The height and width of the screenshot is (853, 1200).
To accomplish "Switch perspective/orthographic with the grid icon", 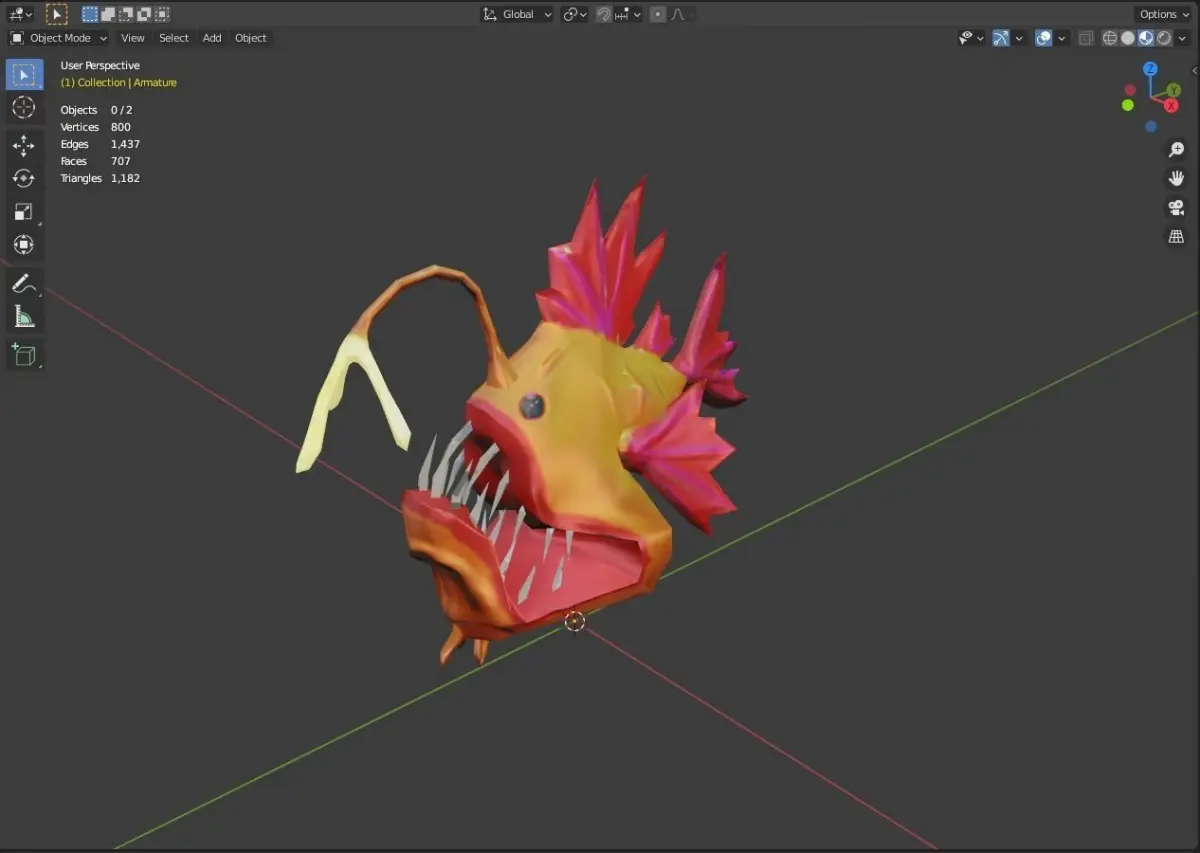I will tap(1176, 237).
